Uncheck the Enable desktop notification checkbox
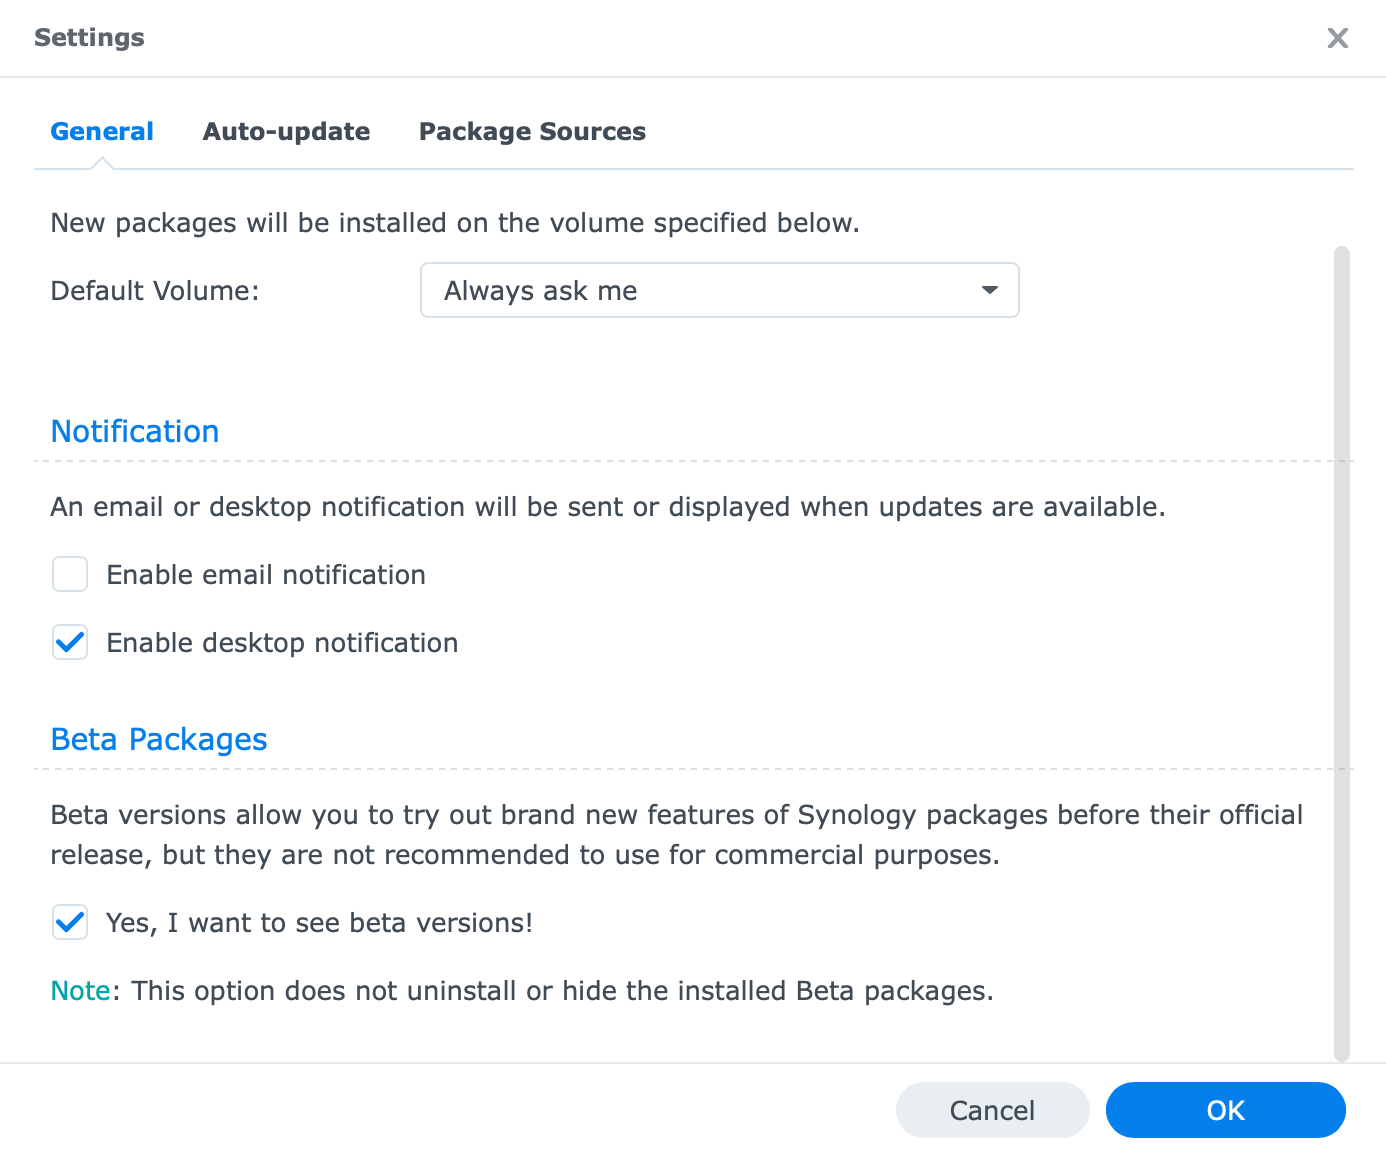 pyautogui.click(x=70, y=643)
